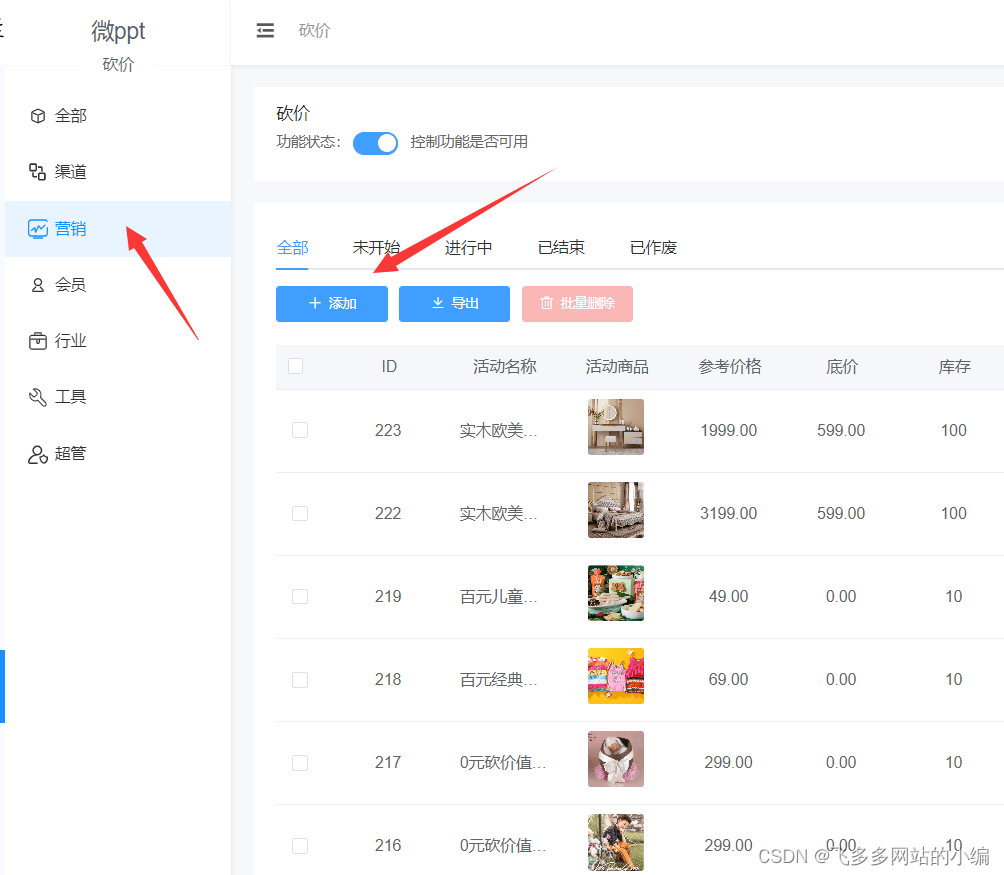Check the row with ID 222

300,513
